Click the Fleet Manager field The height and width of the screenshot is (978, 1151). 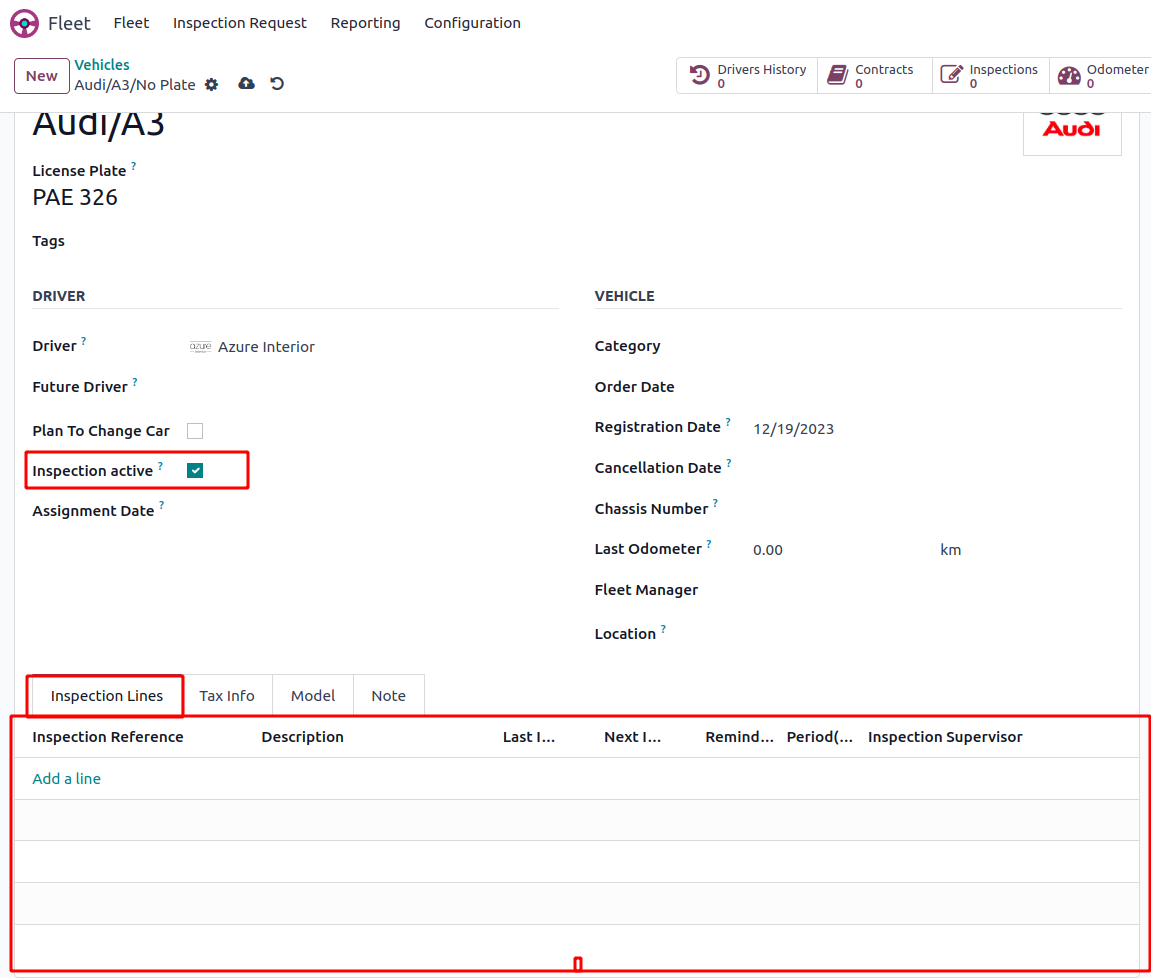click(x=937, y=590)
